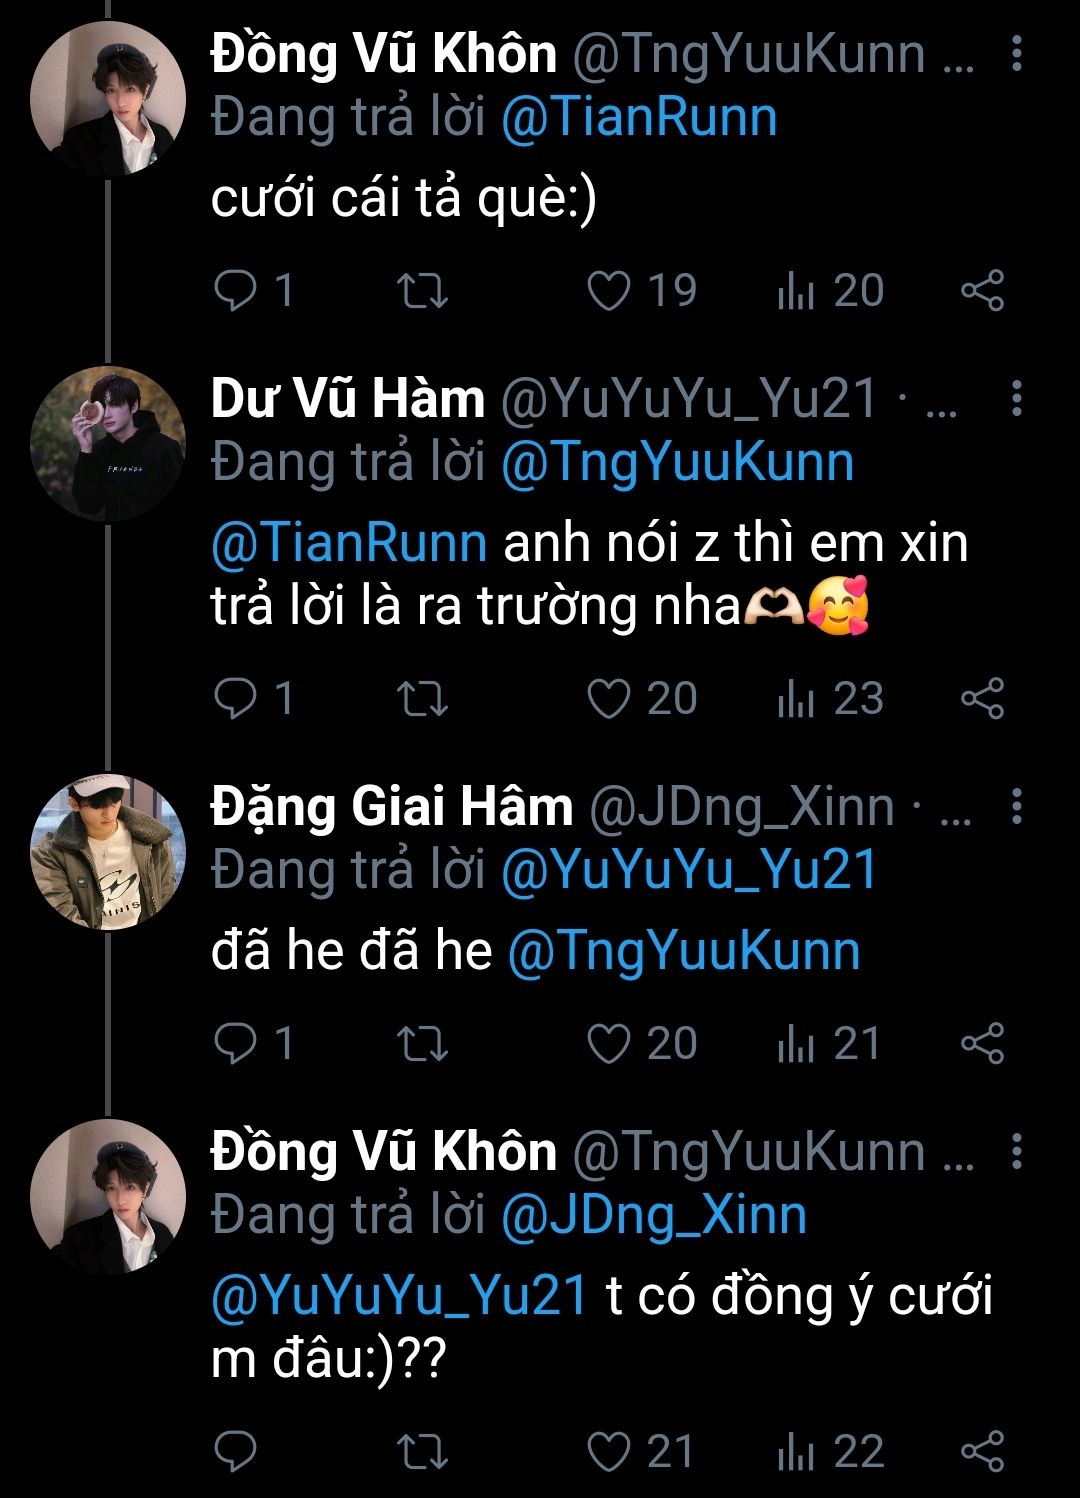Open @JDng_Xinn replying-to link in last tweet
Image resolution: width=1080 pixels, height=1498 pixels.
(x=654, y=1216)
